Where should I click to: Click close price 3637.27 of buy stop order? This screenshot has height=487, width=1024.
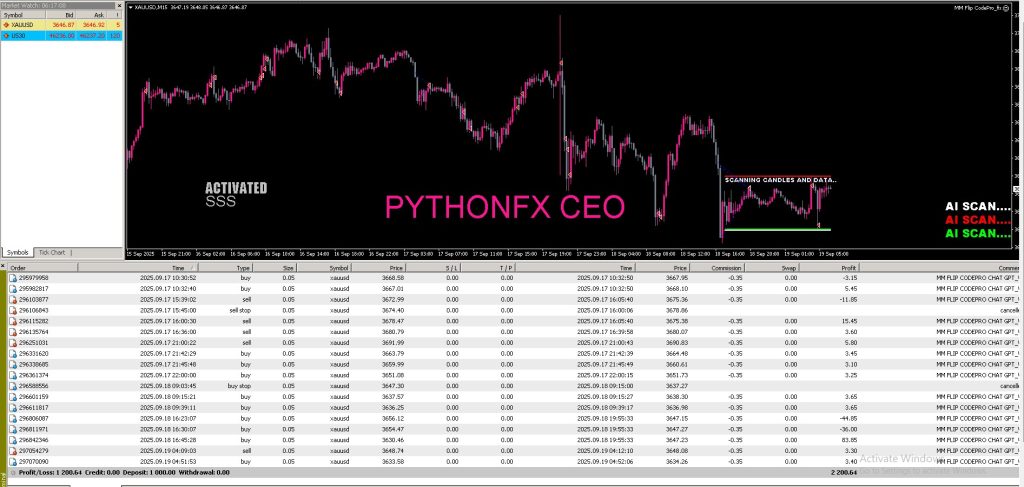click(x=677, y=385)
